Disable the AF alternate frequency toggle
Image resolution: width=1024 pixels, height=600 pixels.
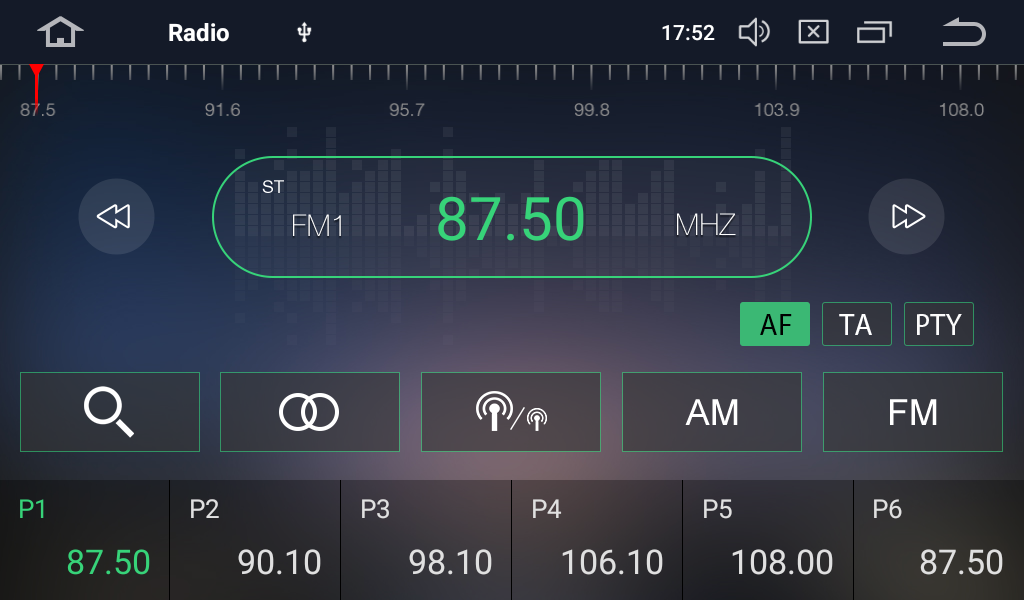(775, 325)
